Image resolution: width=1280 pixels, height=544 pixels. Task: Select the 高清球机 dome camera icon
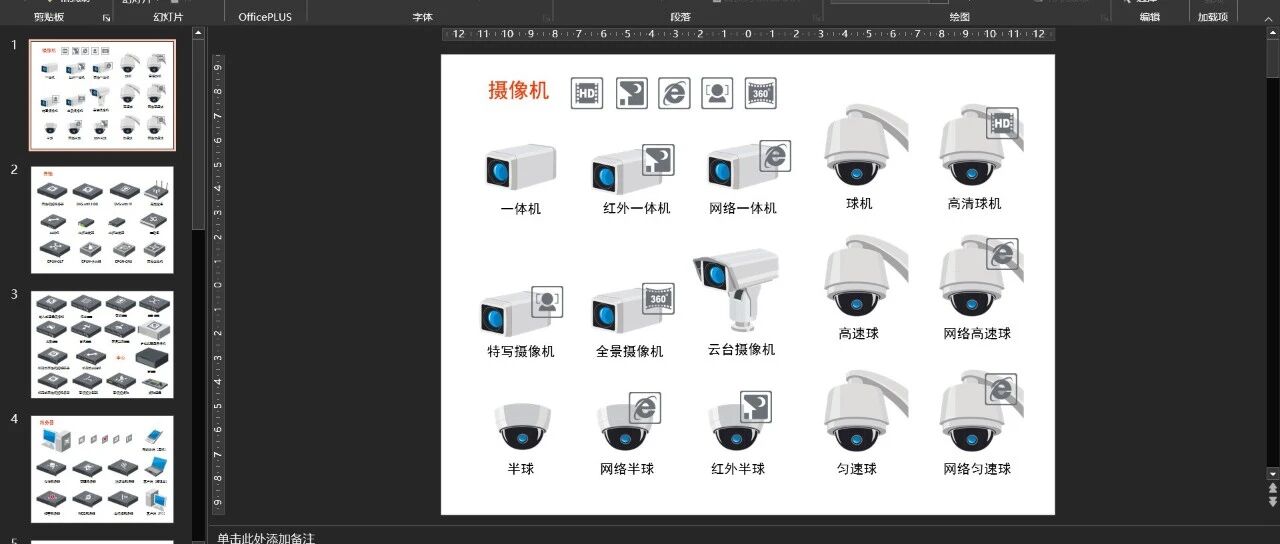(980, 146)
